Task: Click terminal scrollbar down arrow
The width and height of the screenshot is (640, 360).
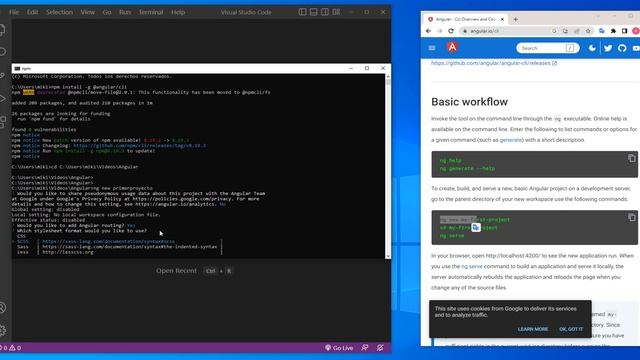Action: pos(388,256)
